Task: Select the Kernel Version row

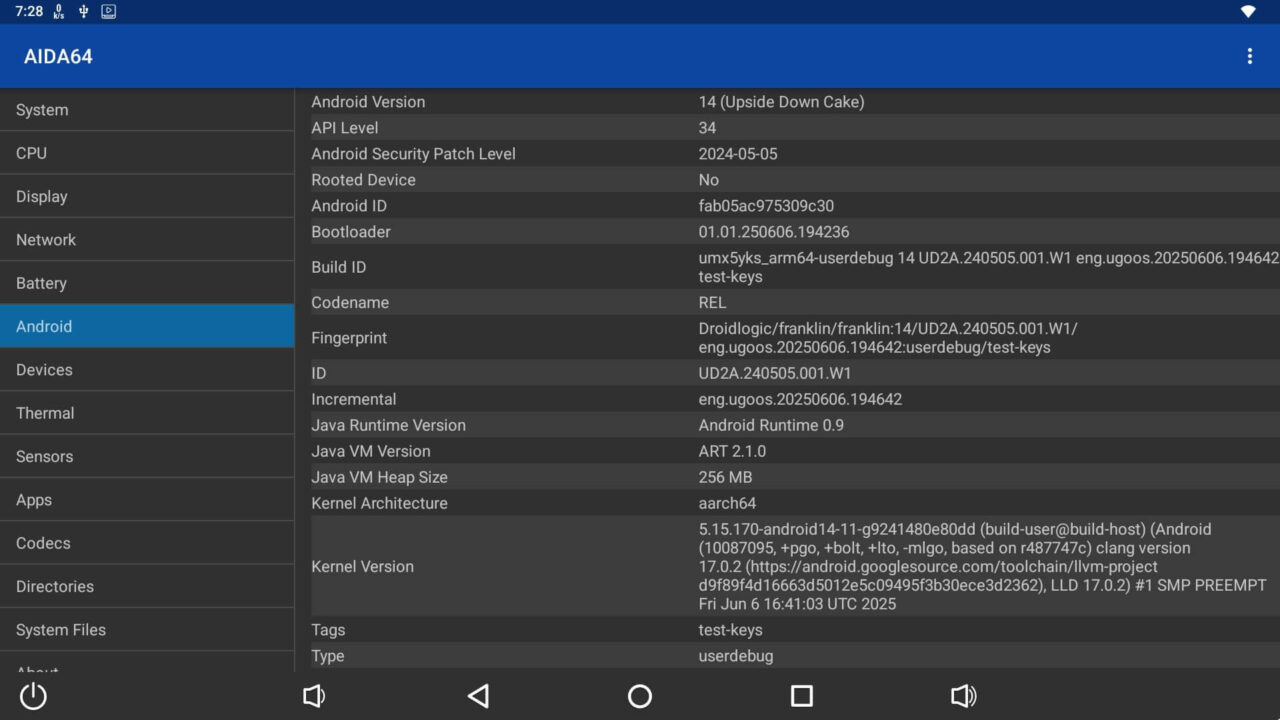Action: click(790, 566)
